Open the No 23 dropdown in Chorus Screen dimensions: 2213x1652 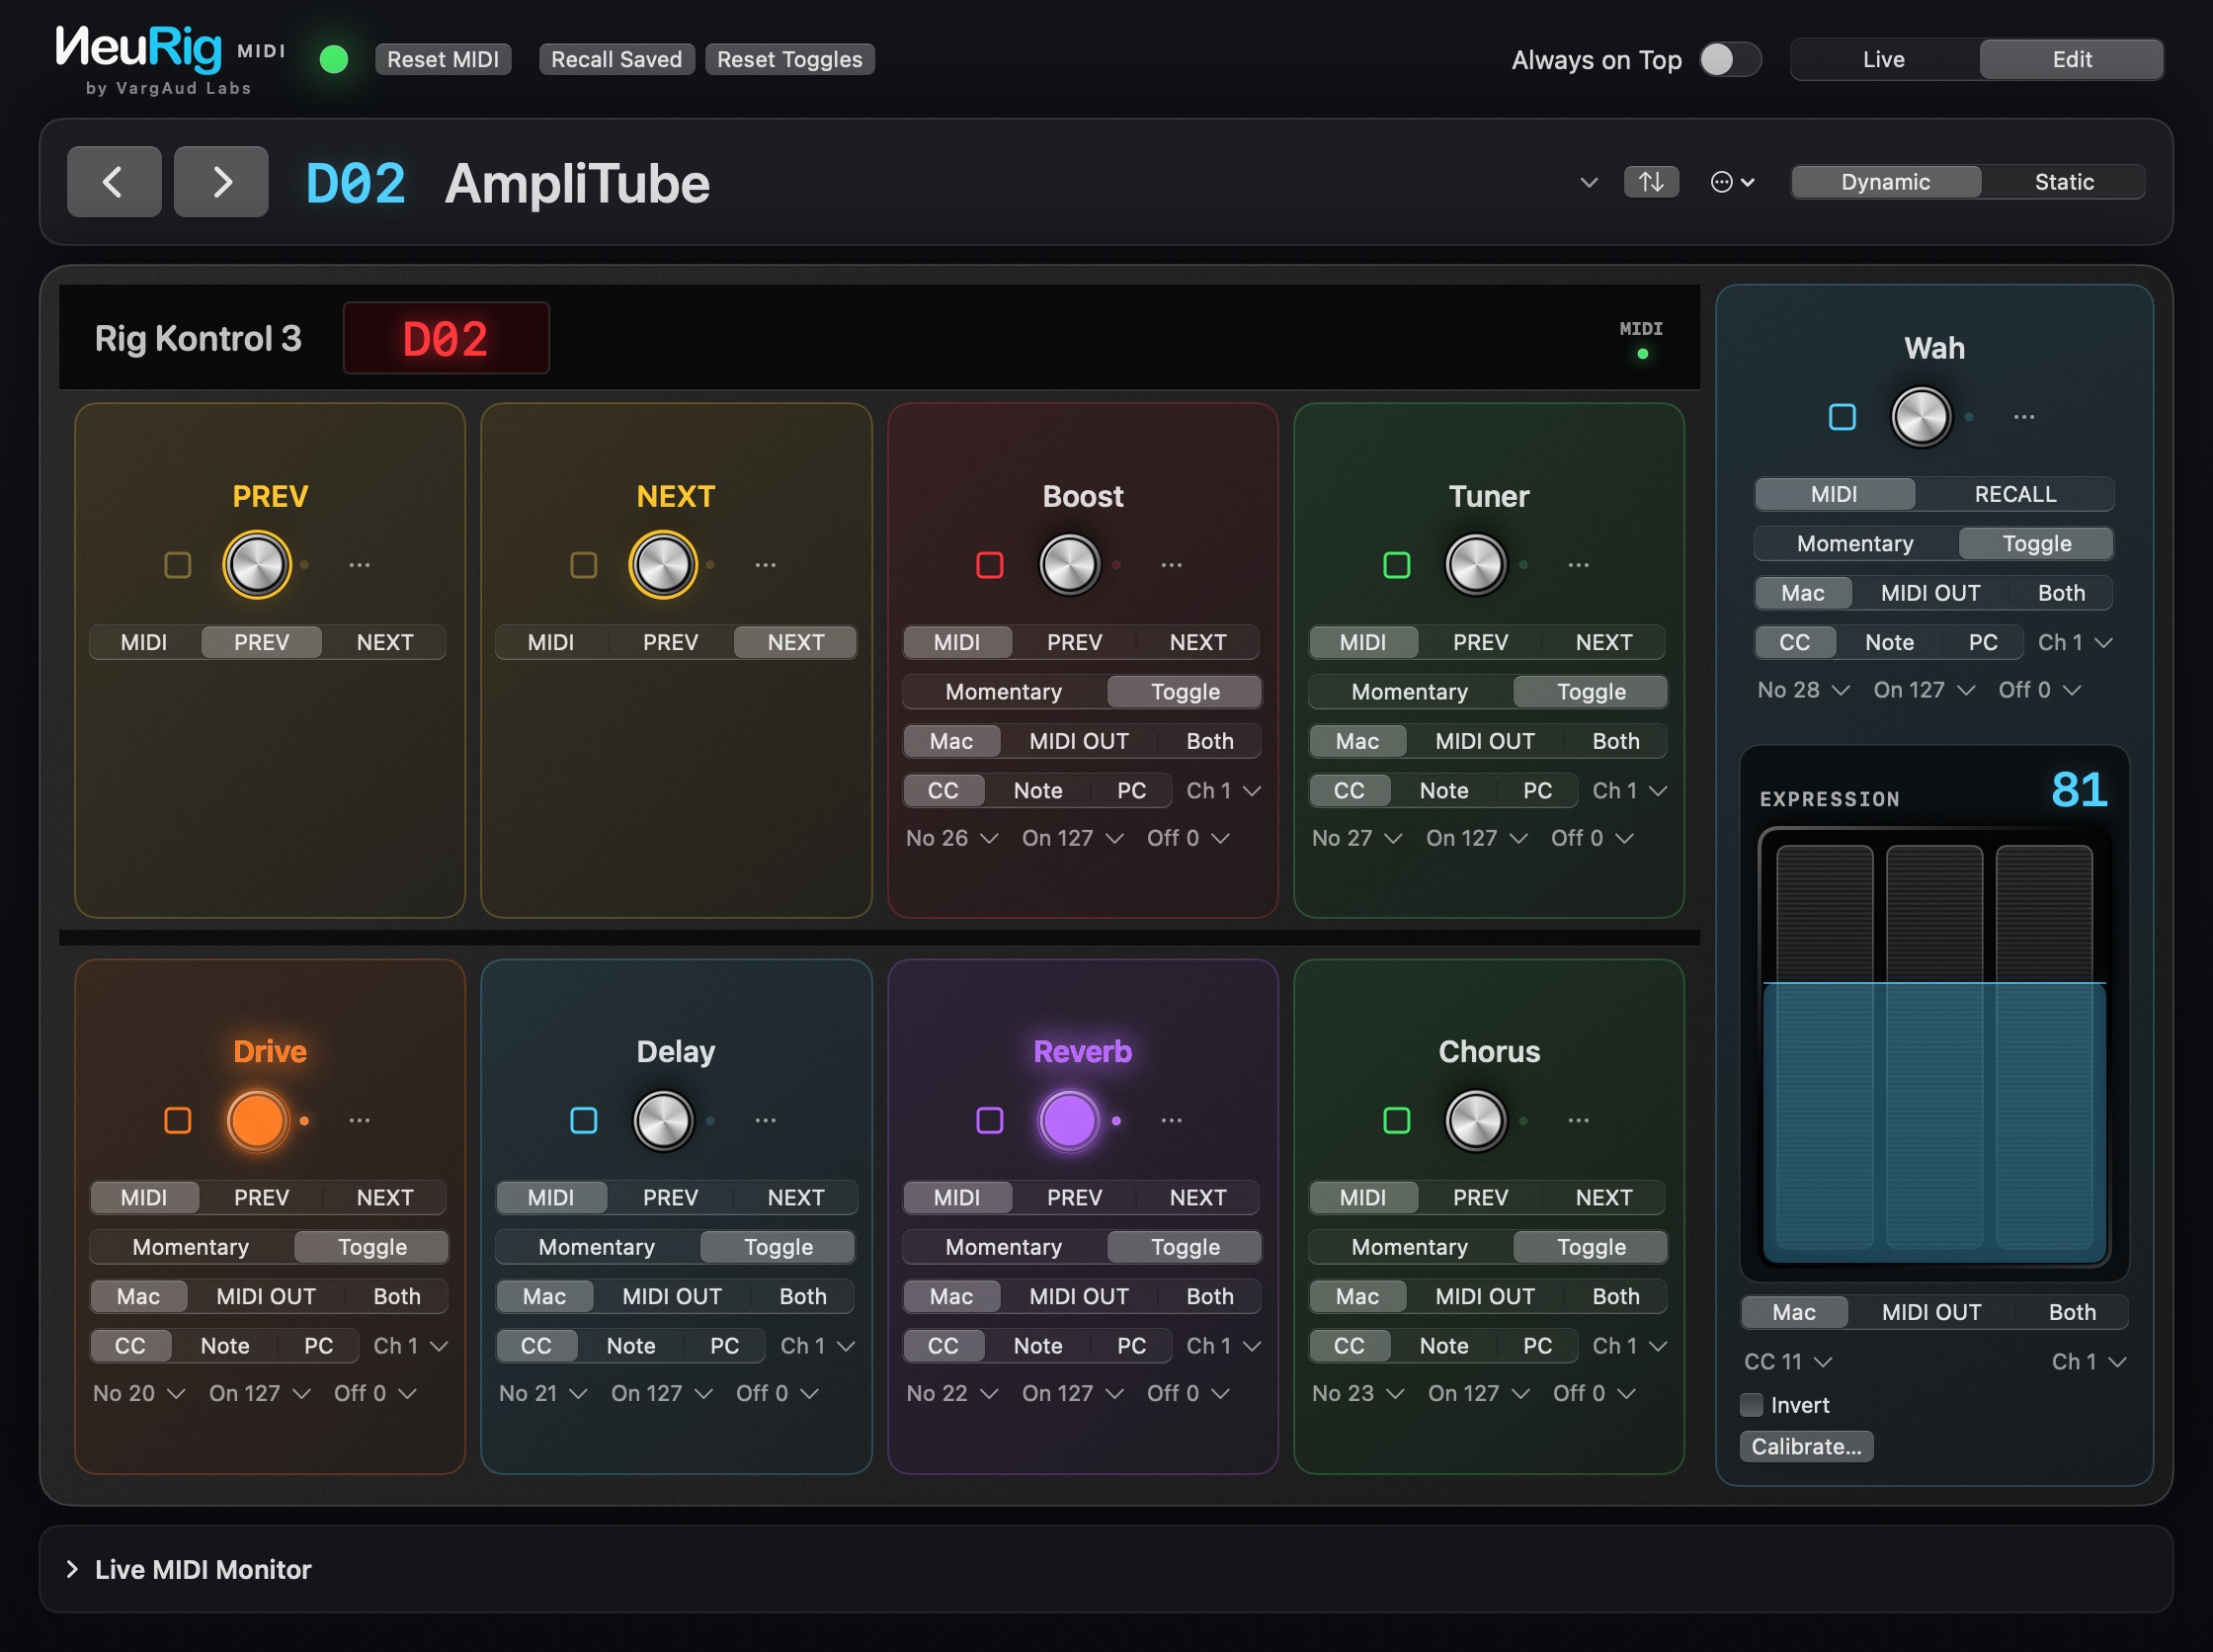(1358, 1393)
